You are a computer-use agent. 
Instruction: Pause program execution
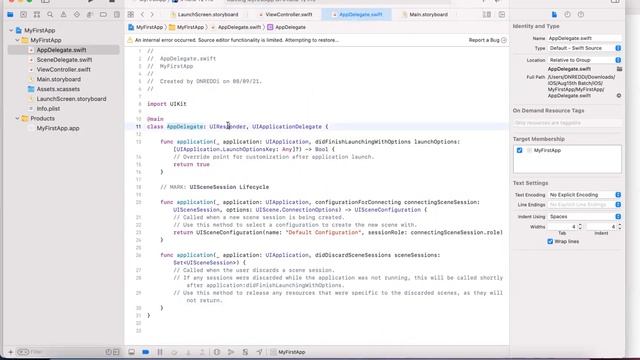[160, 352]
